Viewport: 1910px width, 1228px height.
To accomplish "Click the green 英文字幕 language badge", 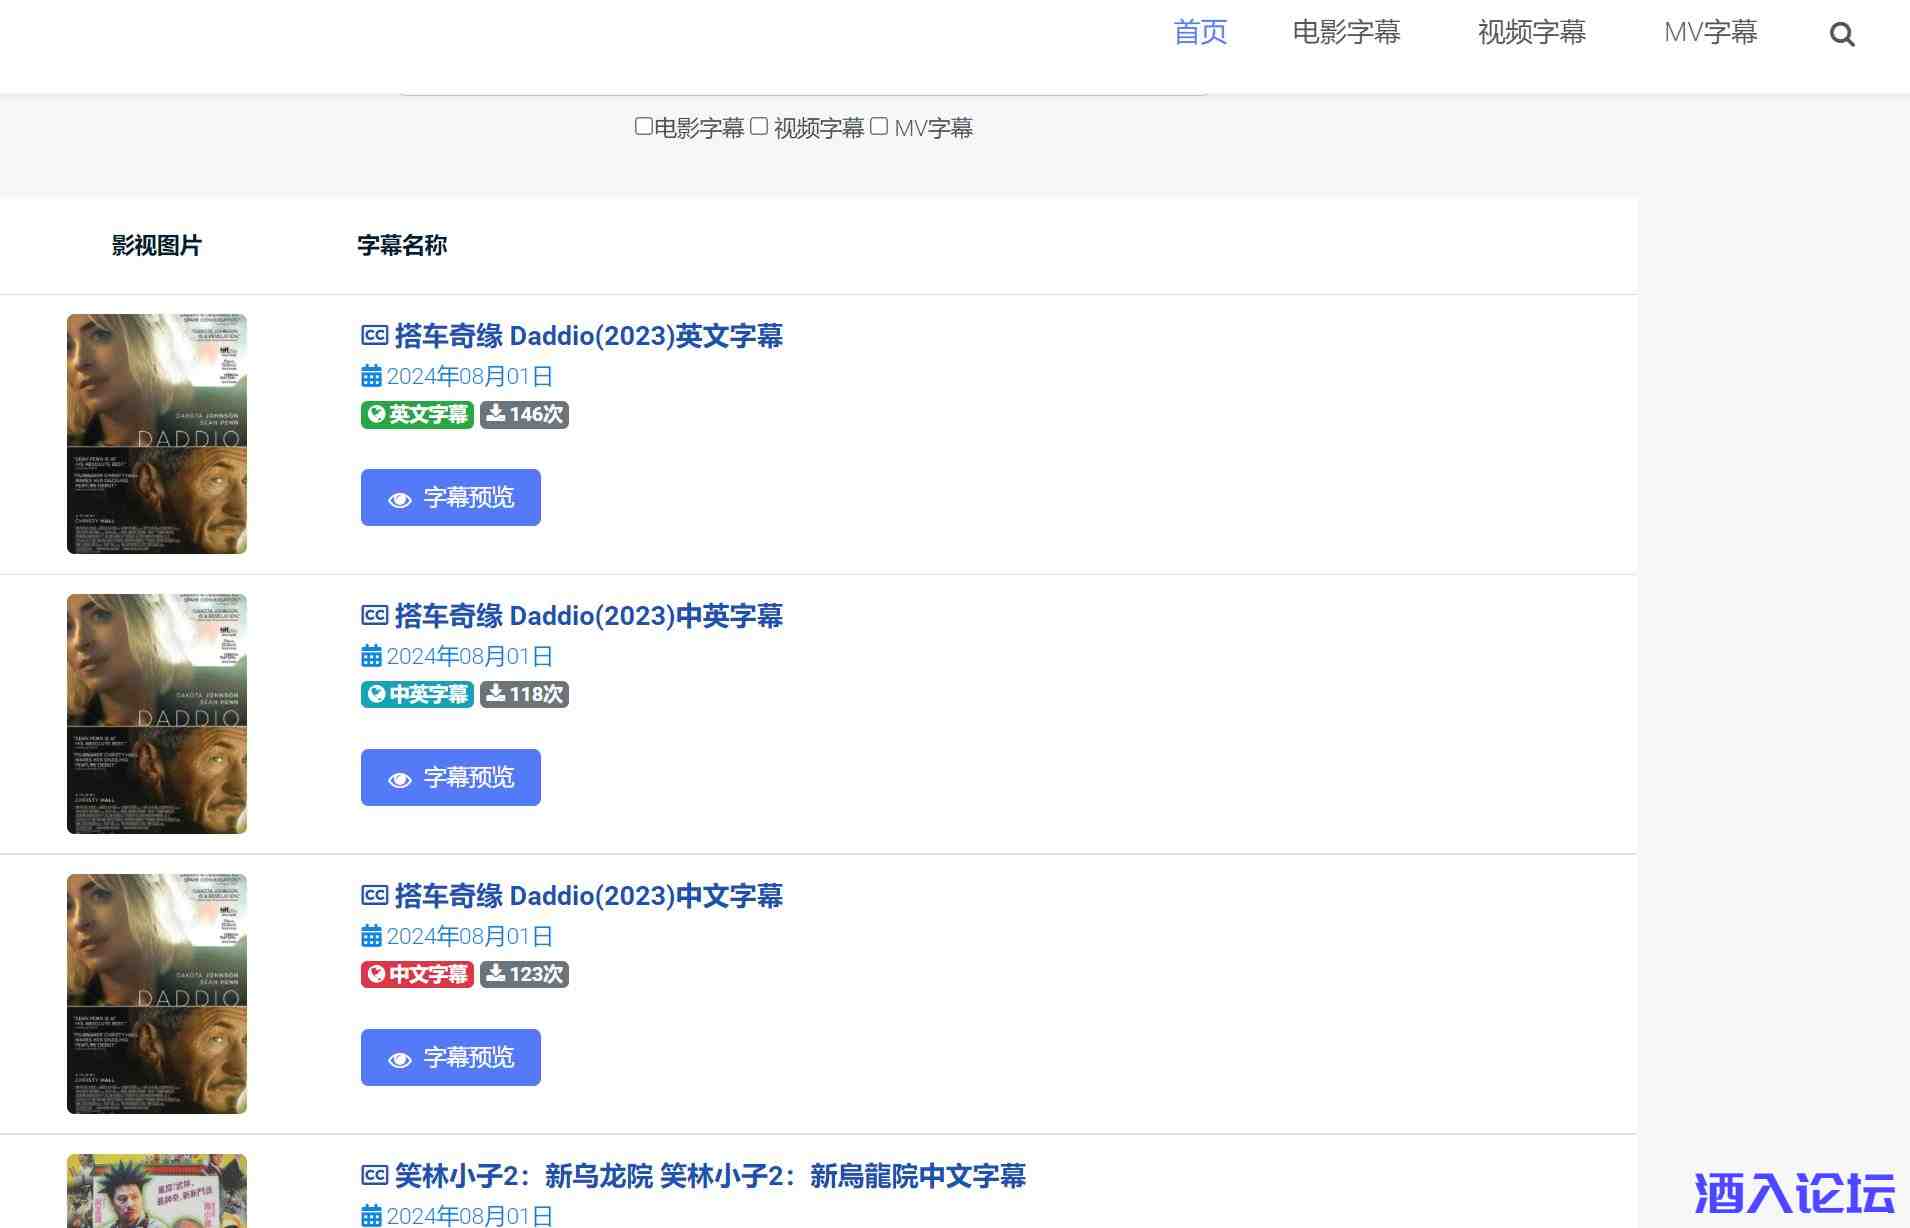I will click(x=417, y=414).
